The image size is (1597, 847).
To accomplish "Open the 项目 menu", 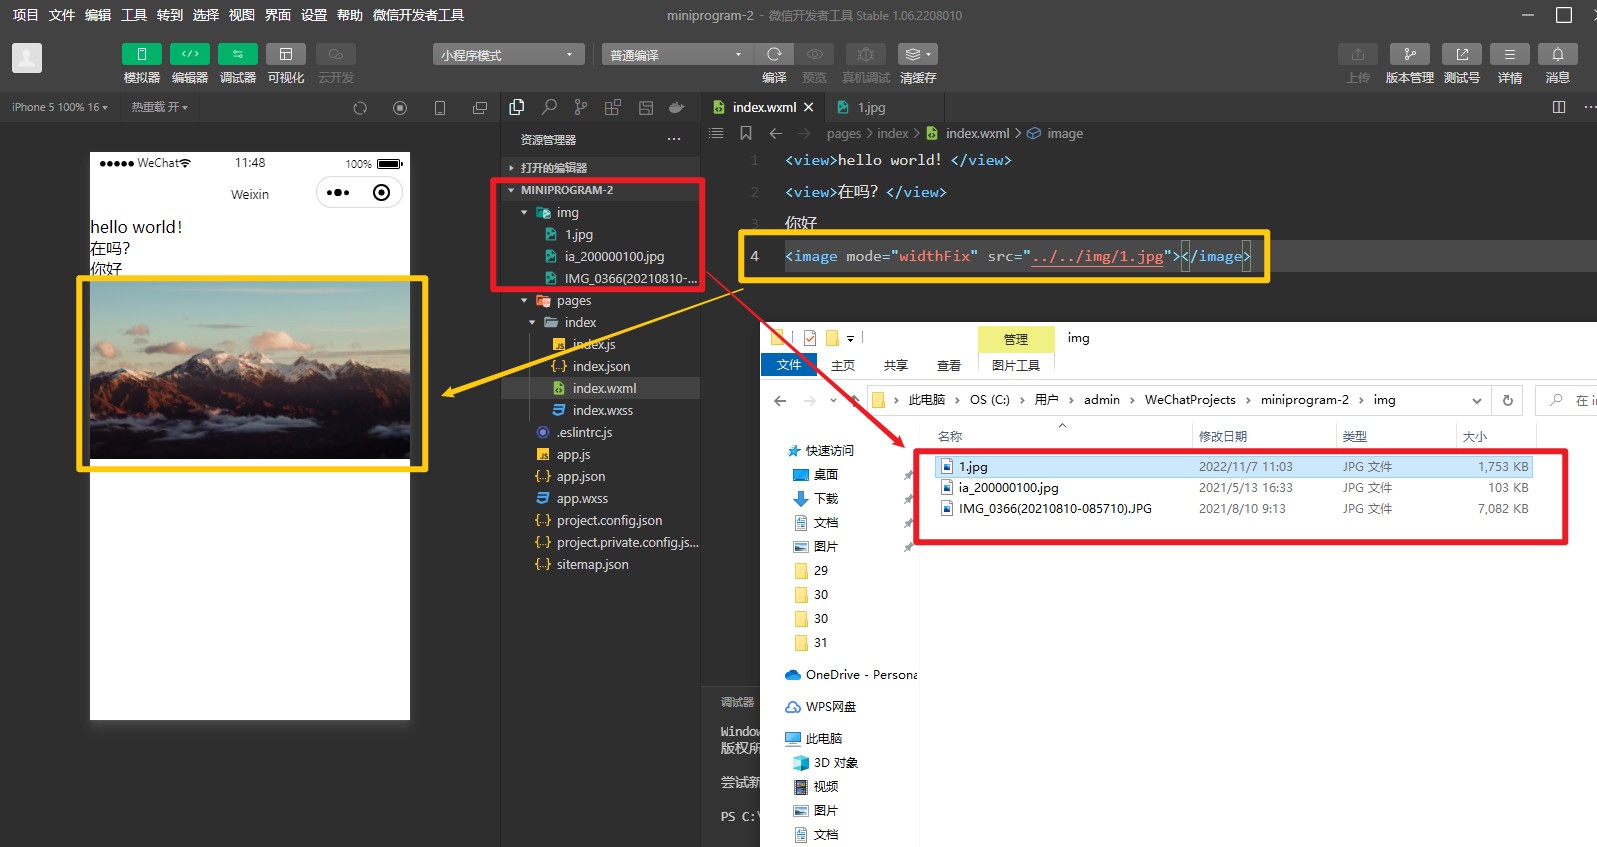I will click(x=25, y=15).
